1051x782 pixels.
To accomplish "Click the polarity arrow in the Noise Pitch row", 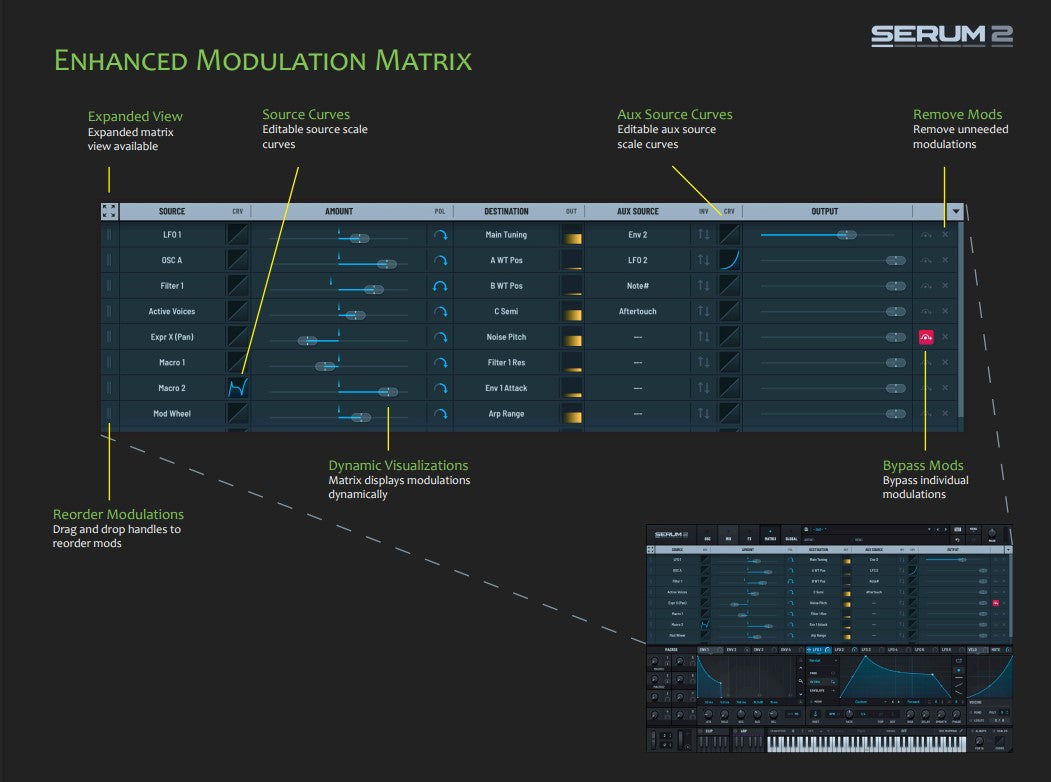I will coord(440,337).
